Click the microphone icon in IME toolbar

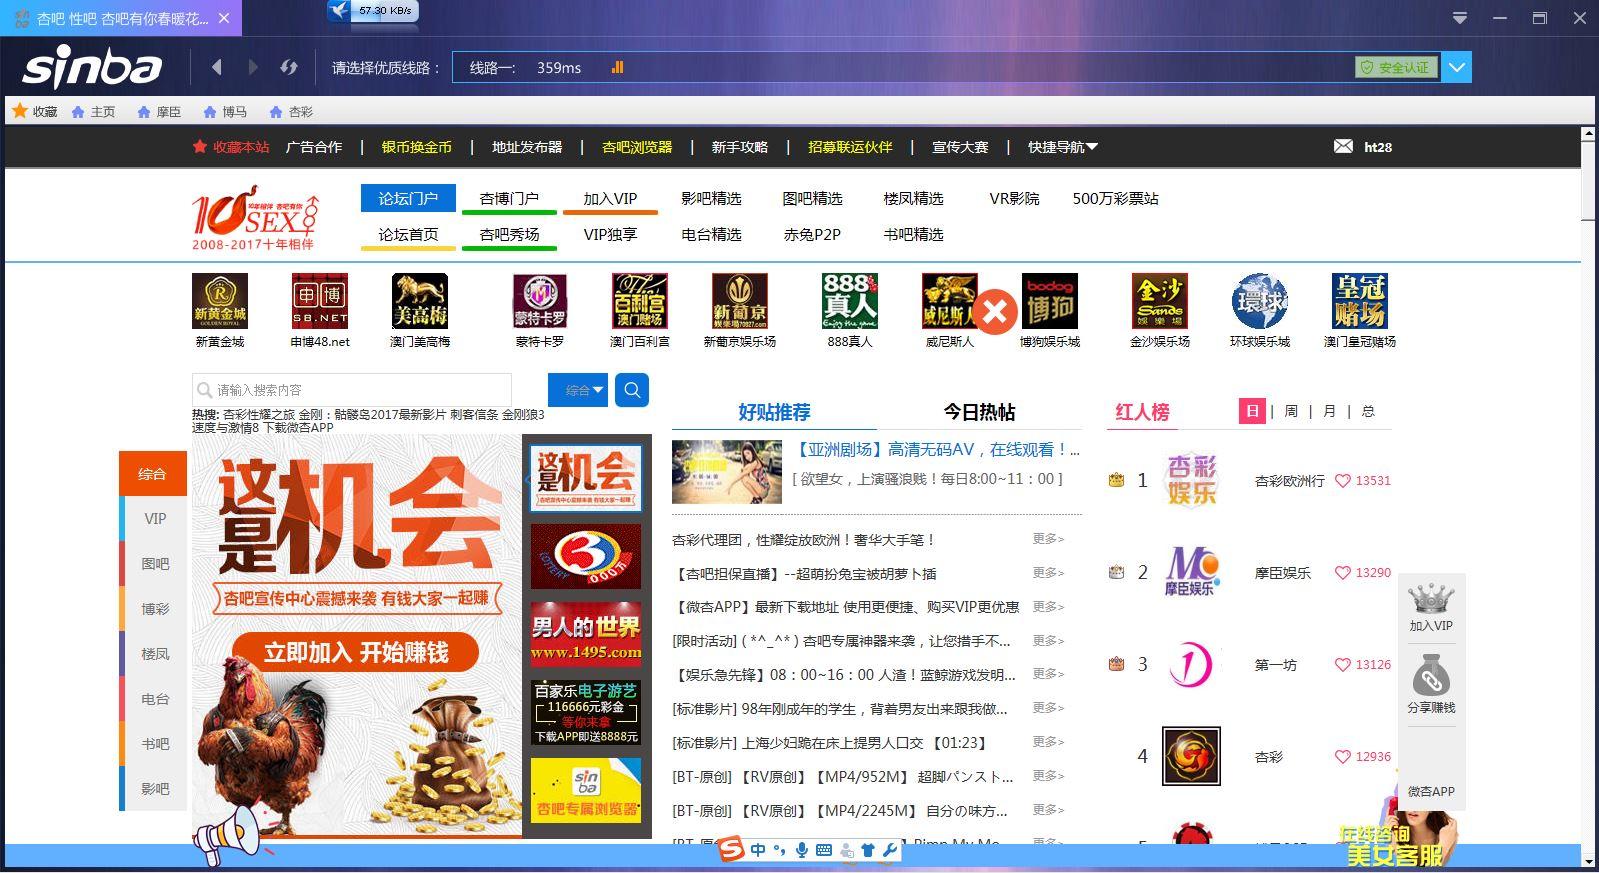tap(802, 850)
